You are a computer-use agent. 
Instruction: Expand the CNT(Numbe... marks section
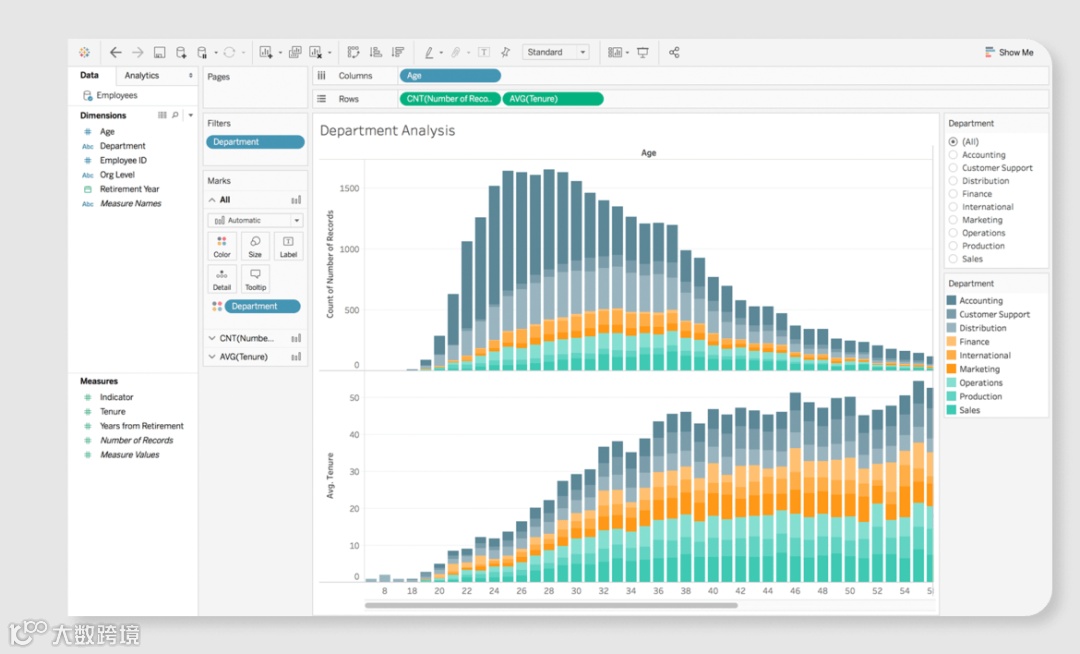212,338
